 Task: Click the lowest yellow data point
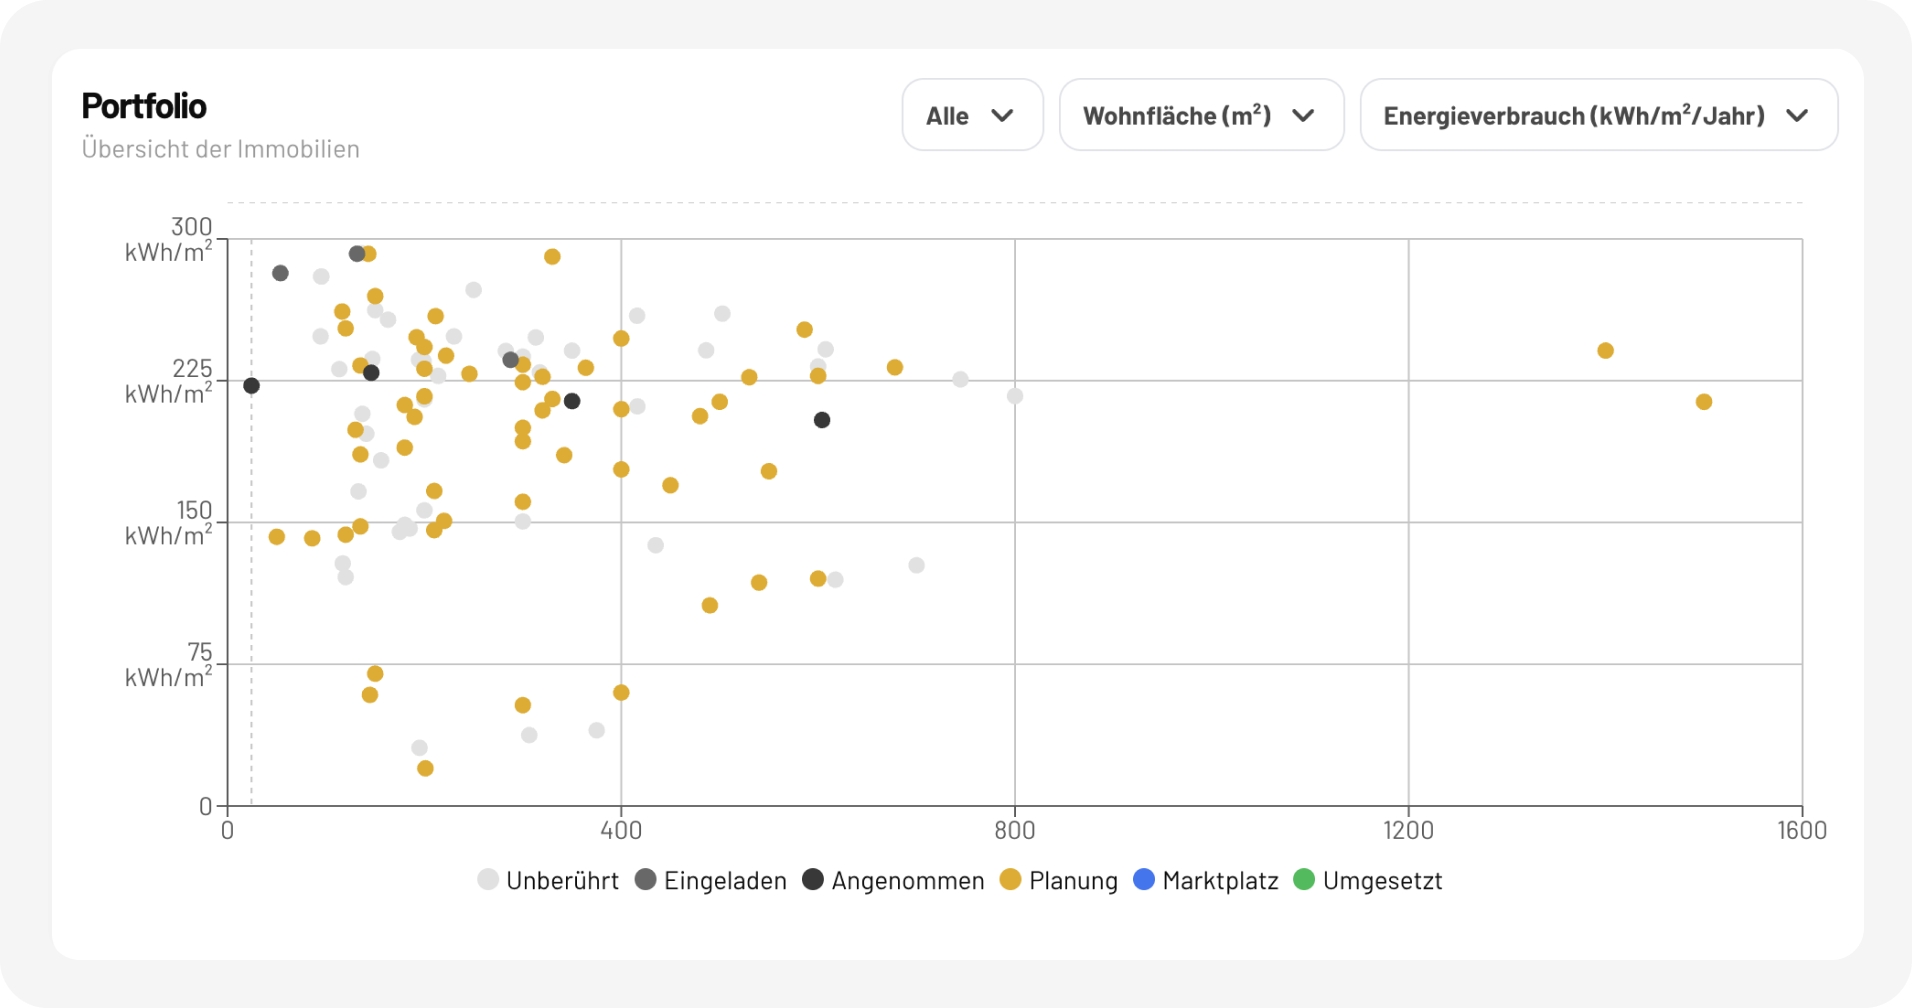click(x=425, y=768)
